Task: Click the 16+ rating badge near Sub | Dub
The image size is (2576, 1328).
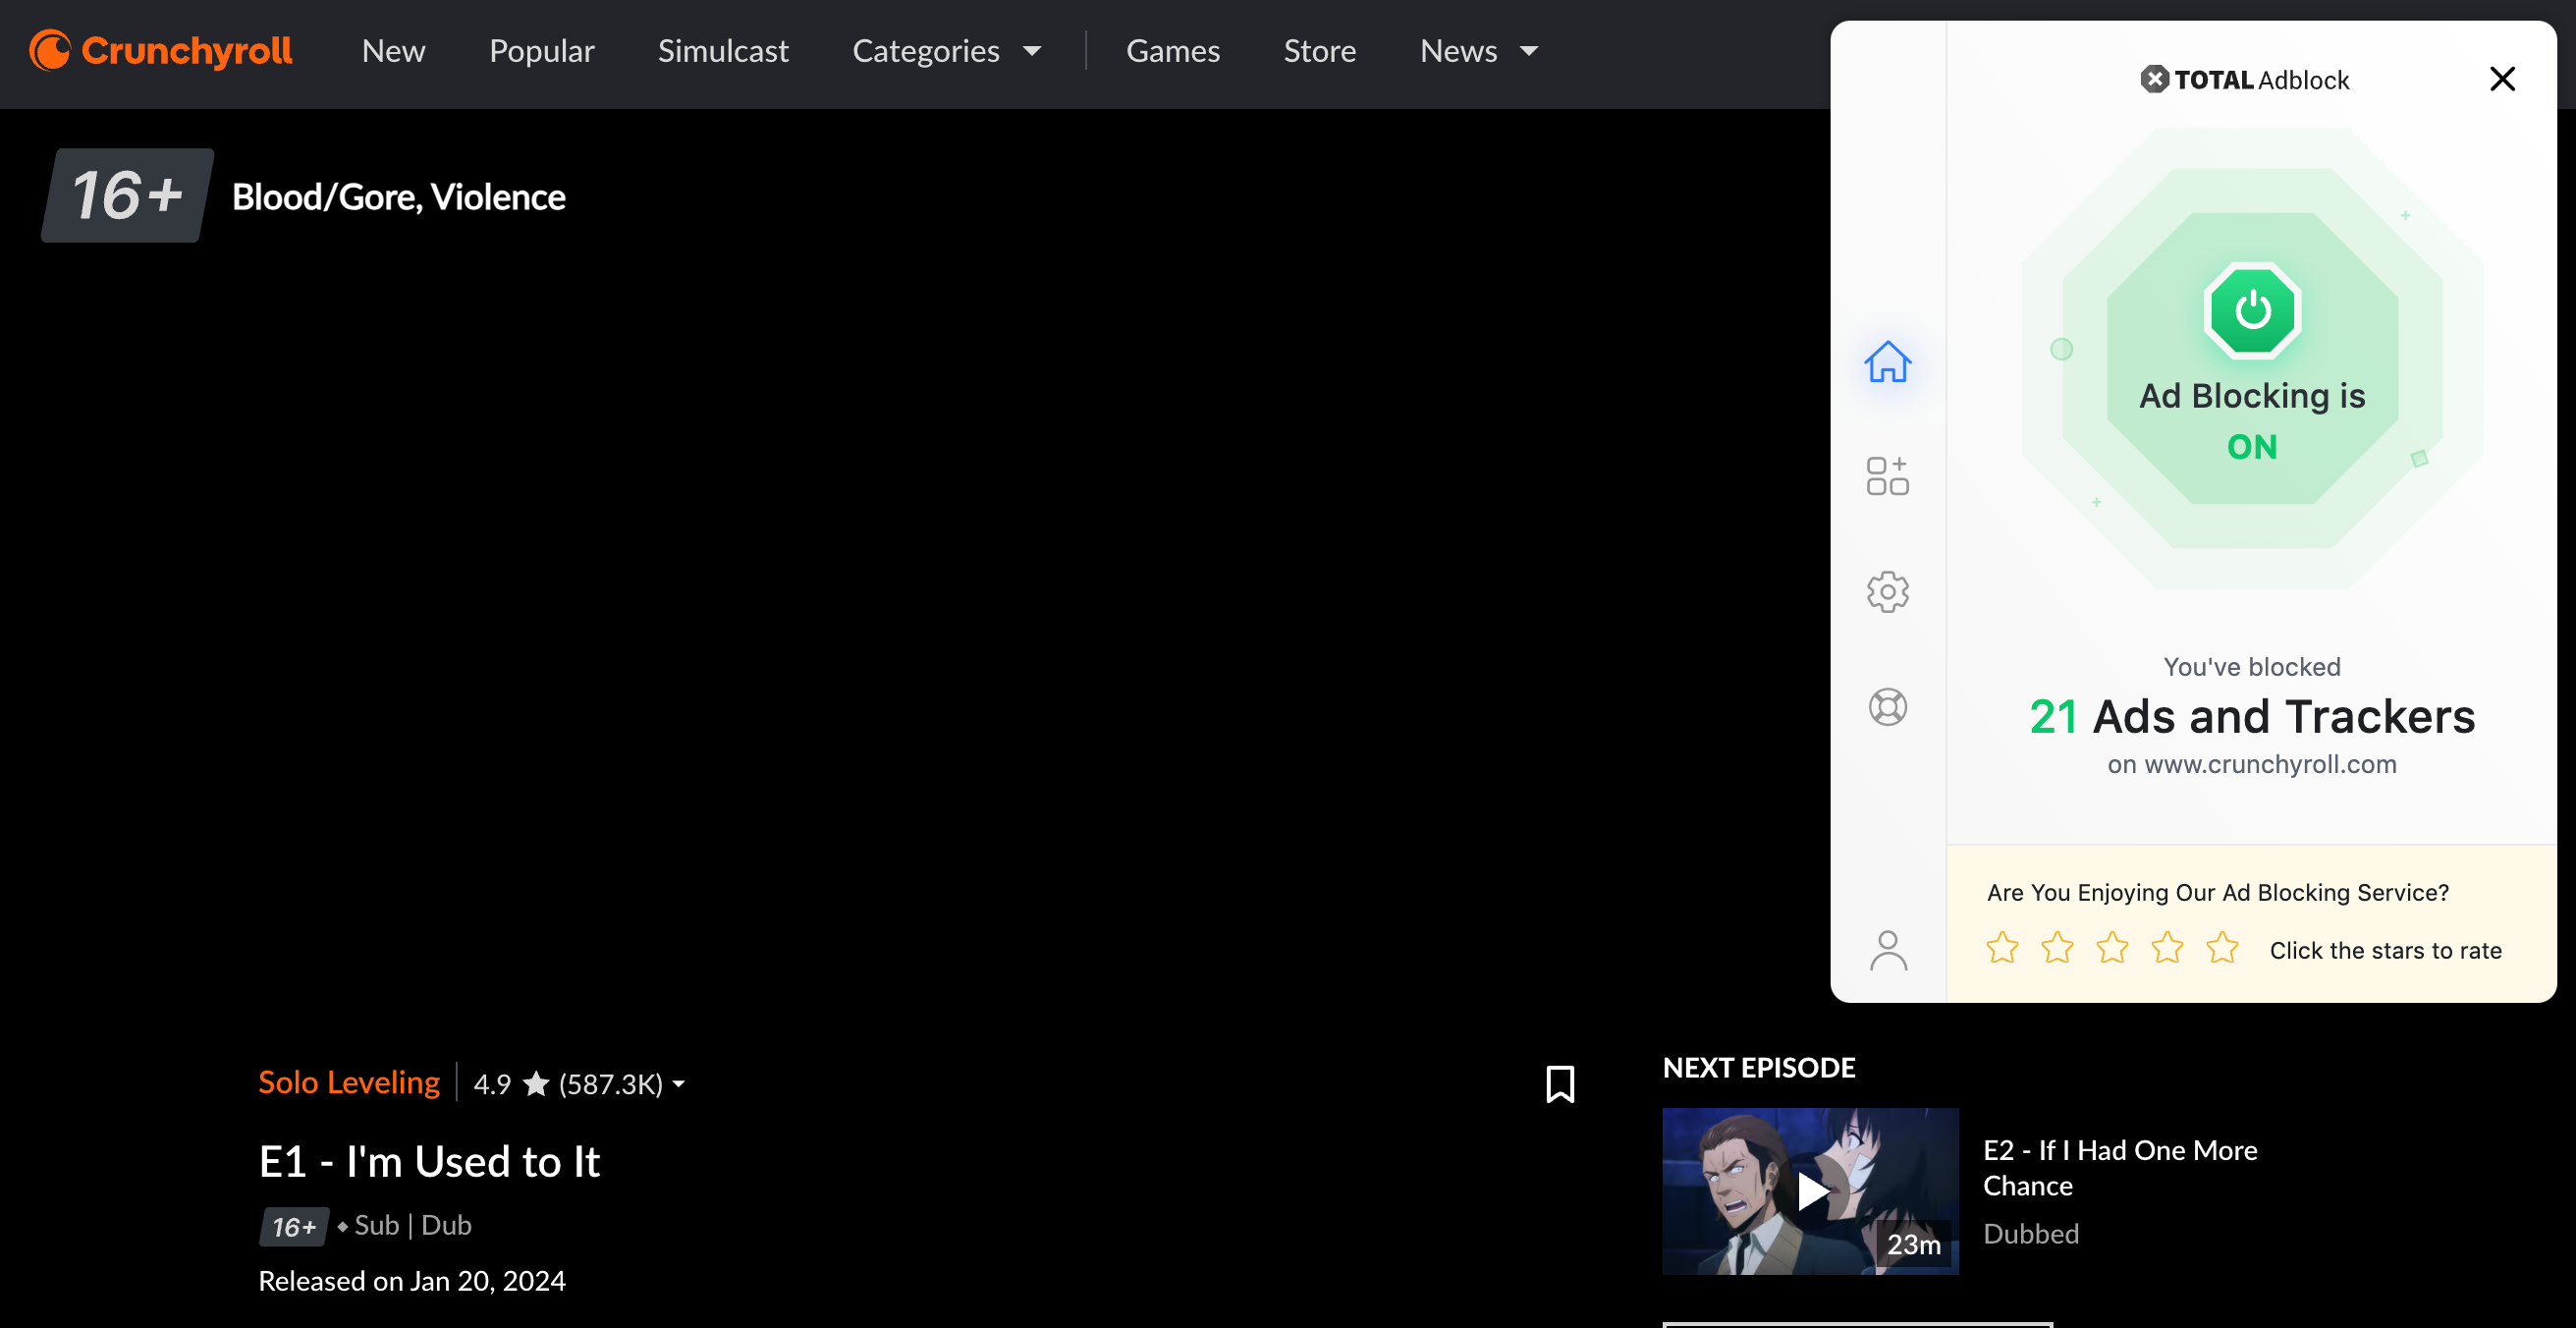Action: coord(294,1226)
